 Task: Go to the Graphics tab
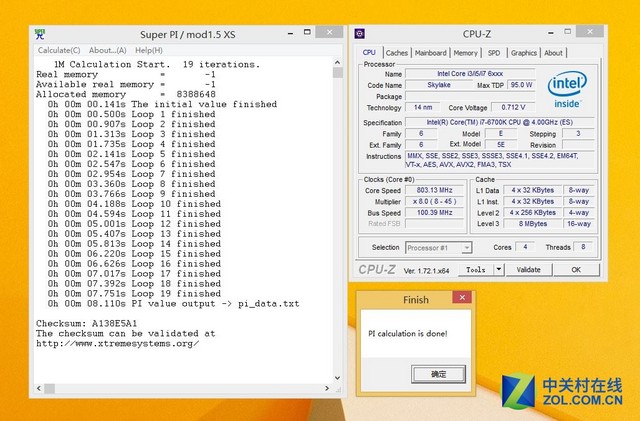(523, 53)
